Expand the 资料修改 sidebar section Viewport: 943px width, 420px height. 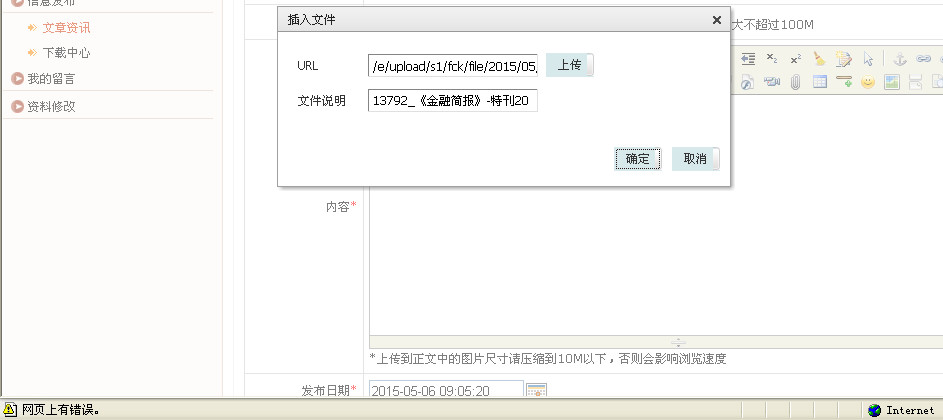[x=50, y=106]
